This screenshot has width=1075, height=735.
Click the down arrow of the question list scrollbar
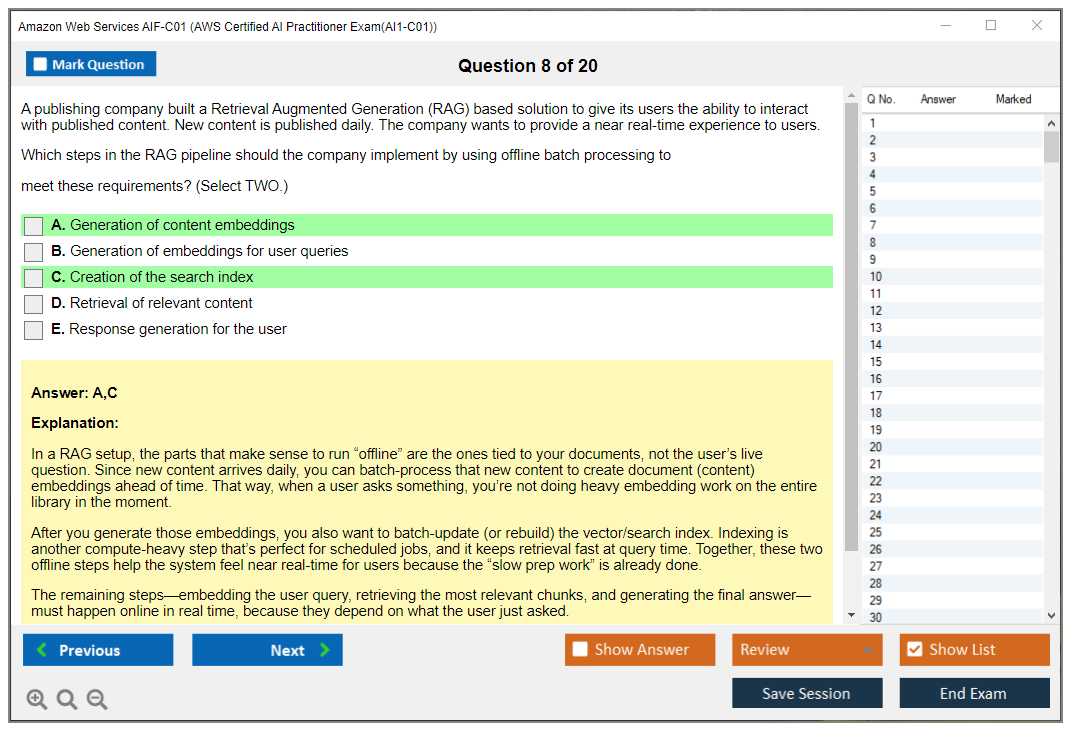click(1051, 614)
